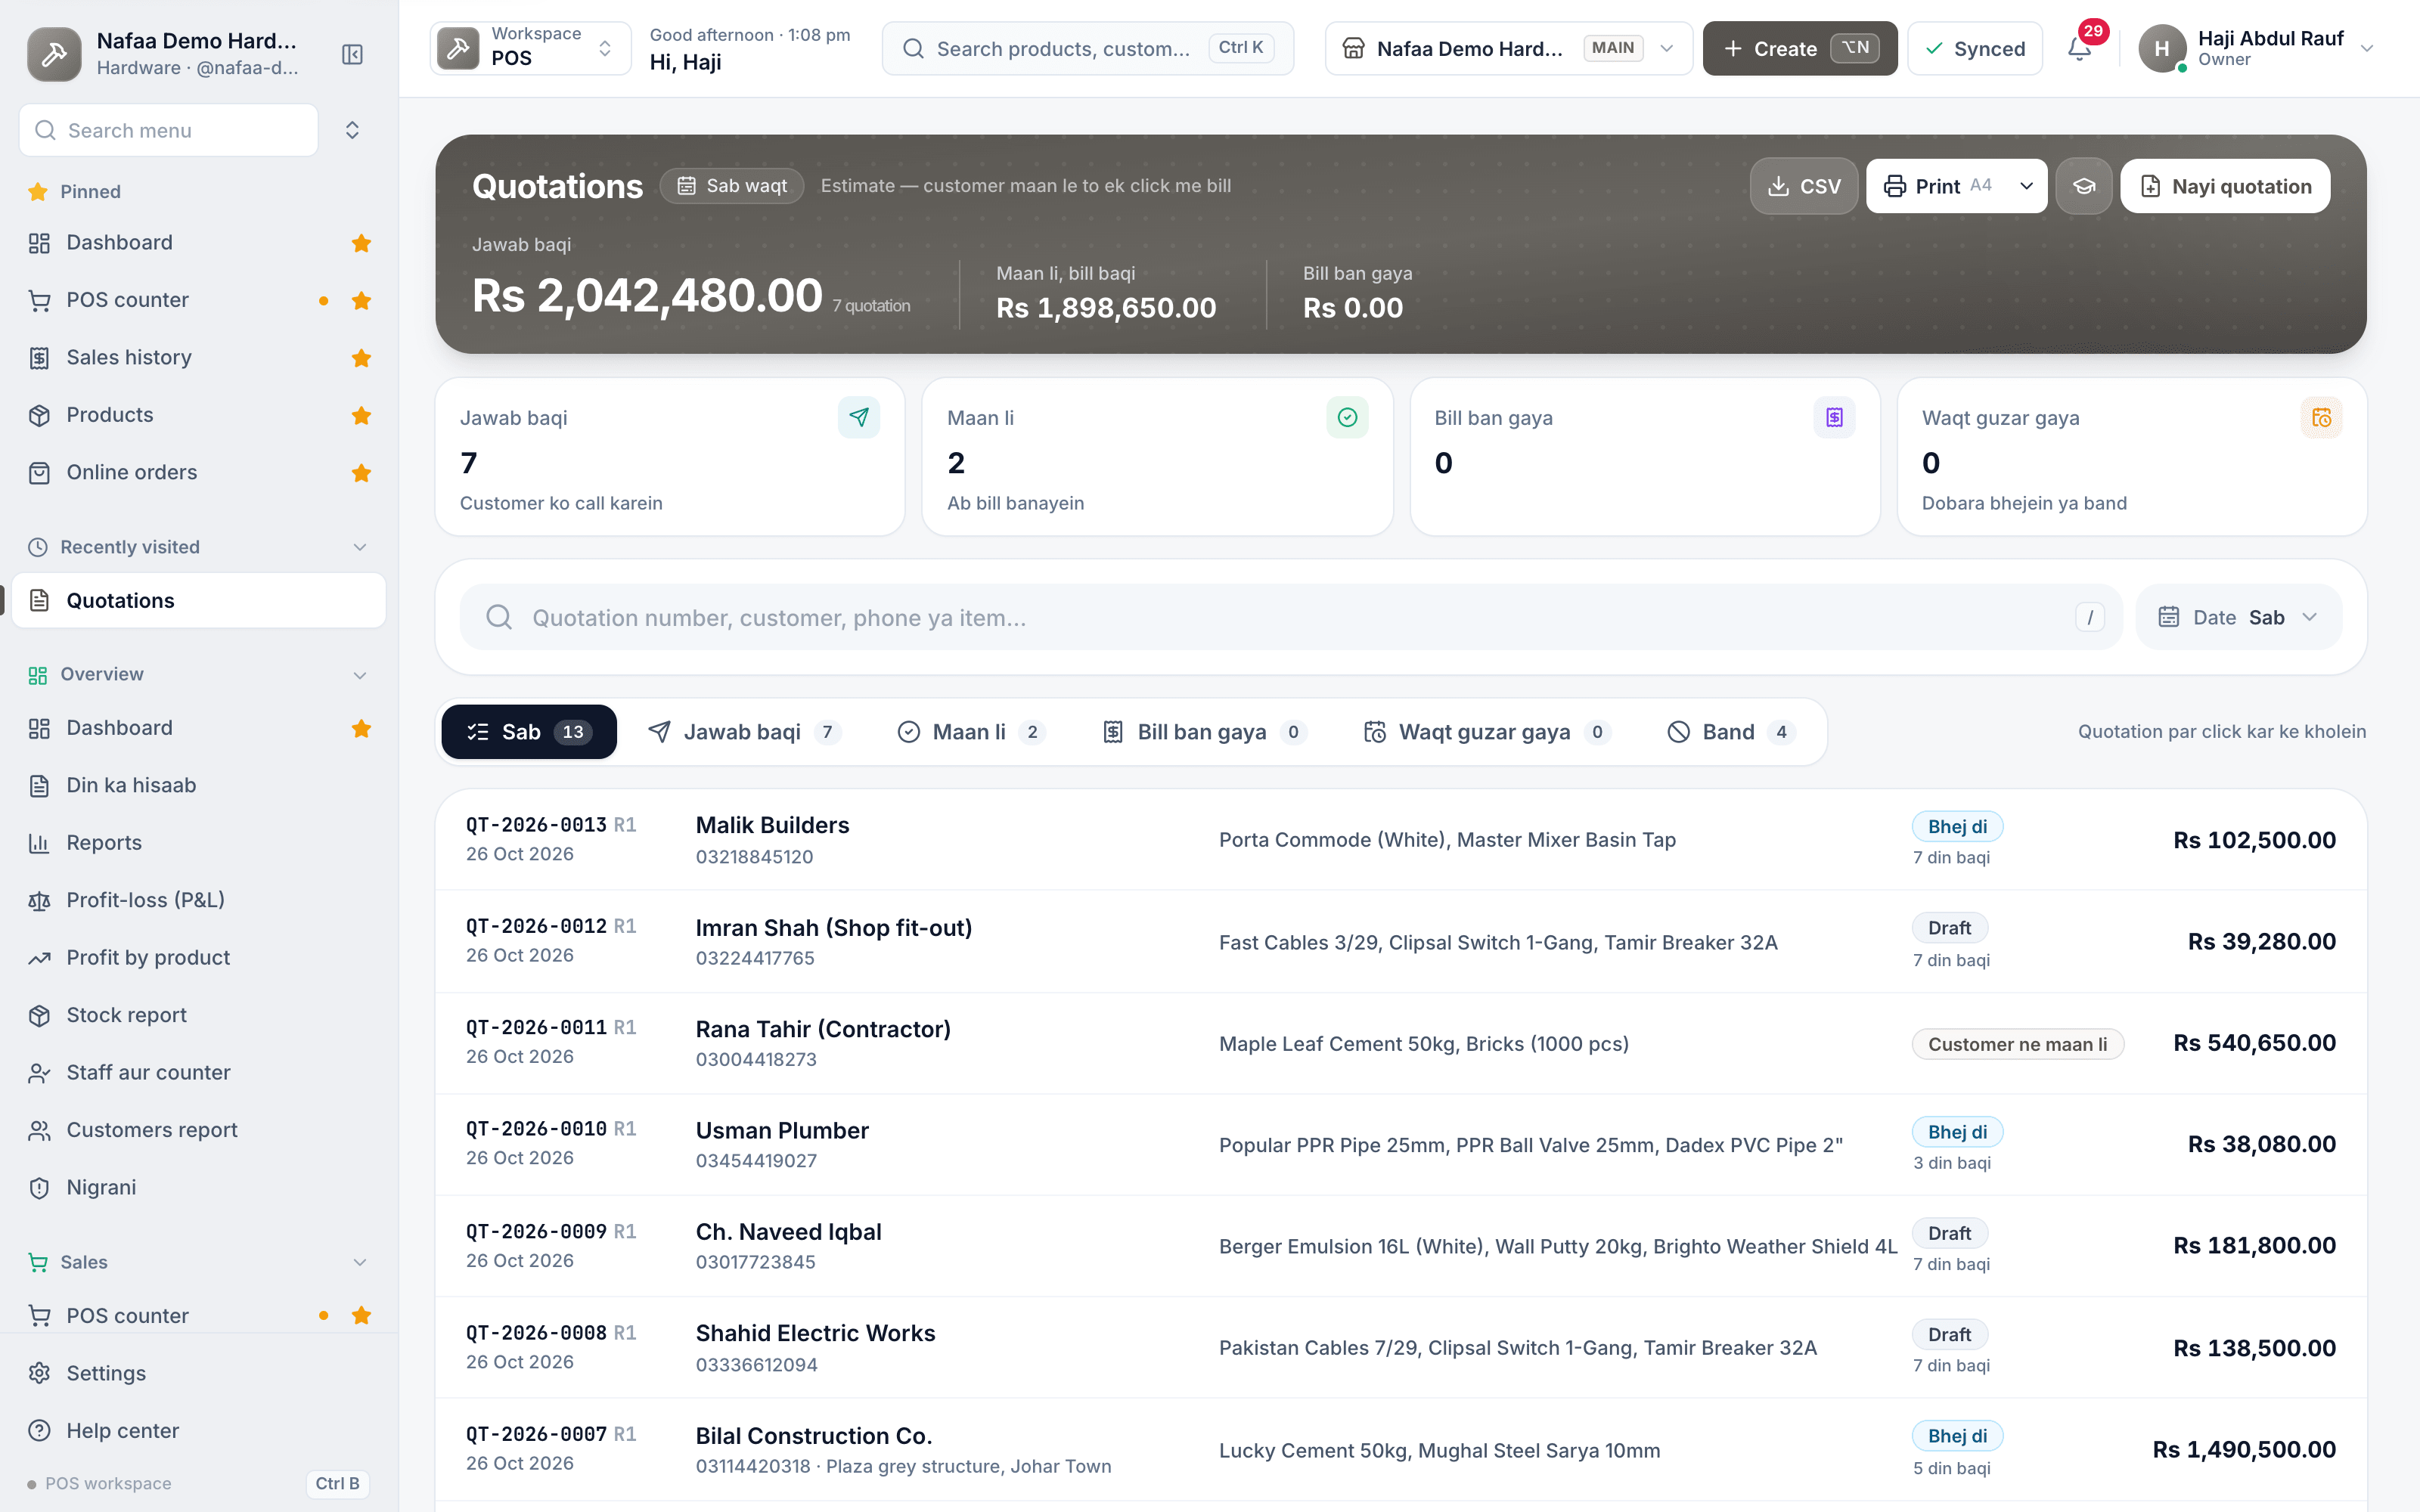The height and width of the screenshot is (1512, 2420).
Task: Export quotations as CSV
Action: coord(1804,186)
